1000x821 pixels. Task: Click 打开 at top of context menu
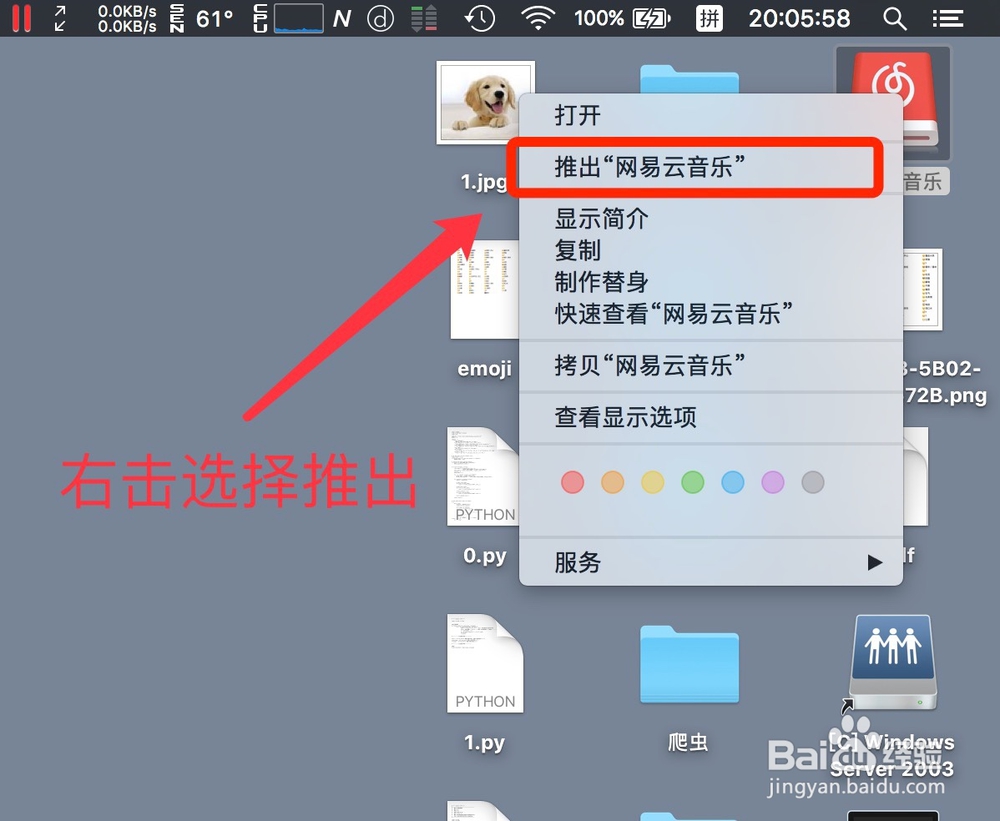[577, 115]
